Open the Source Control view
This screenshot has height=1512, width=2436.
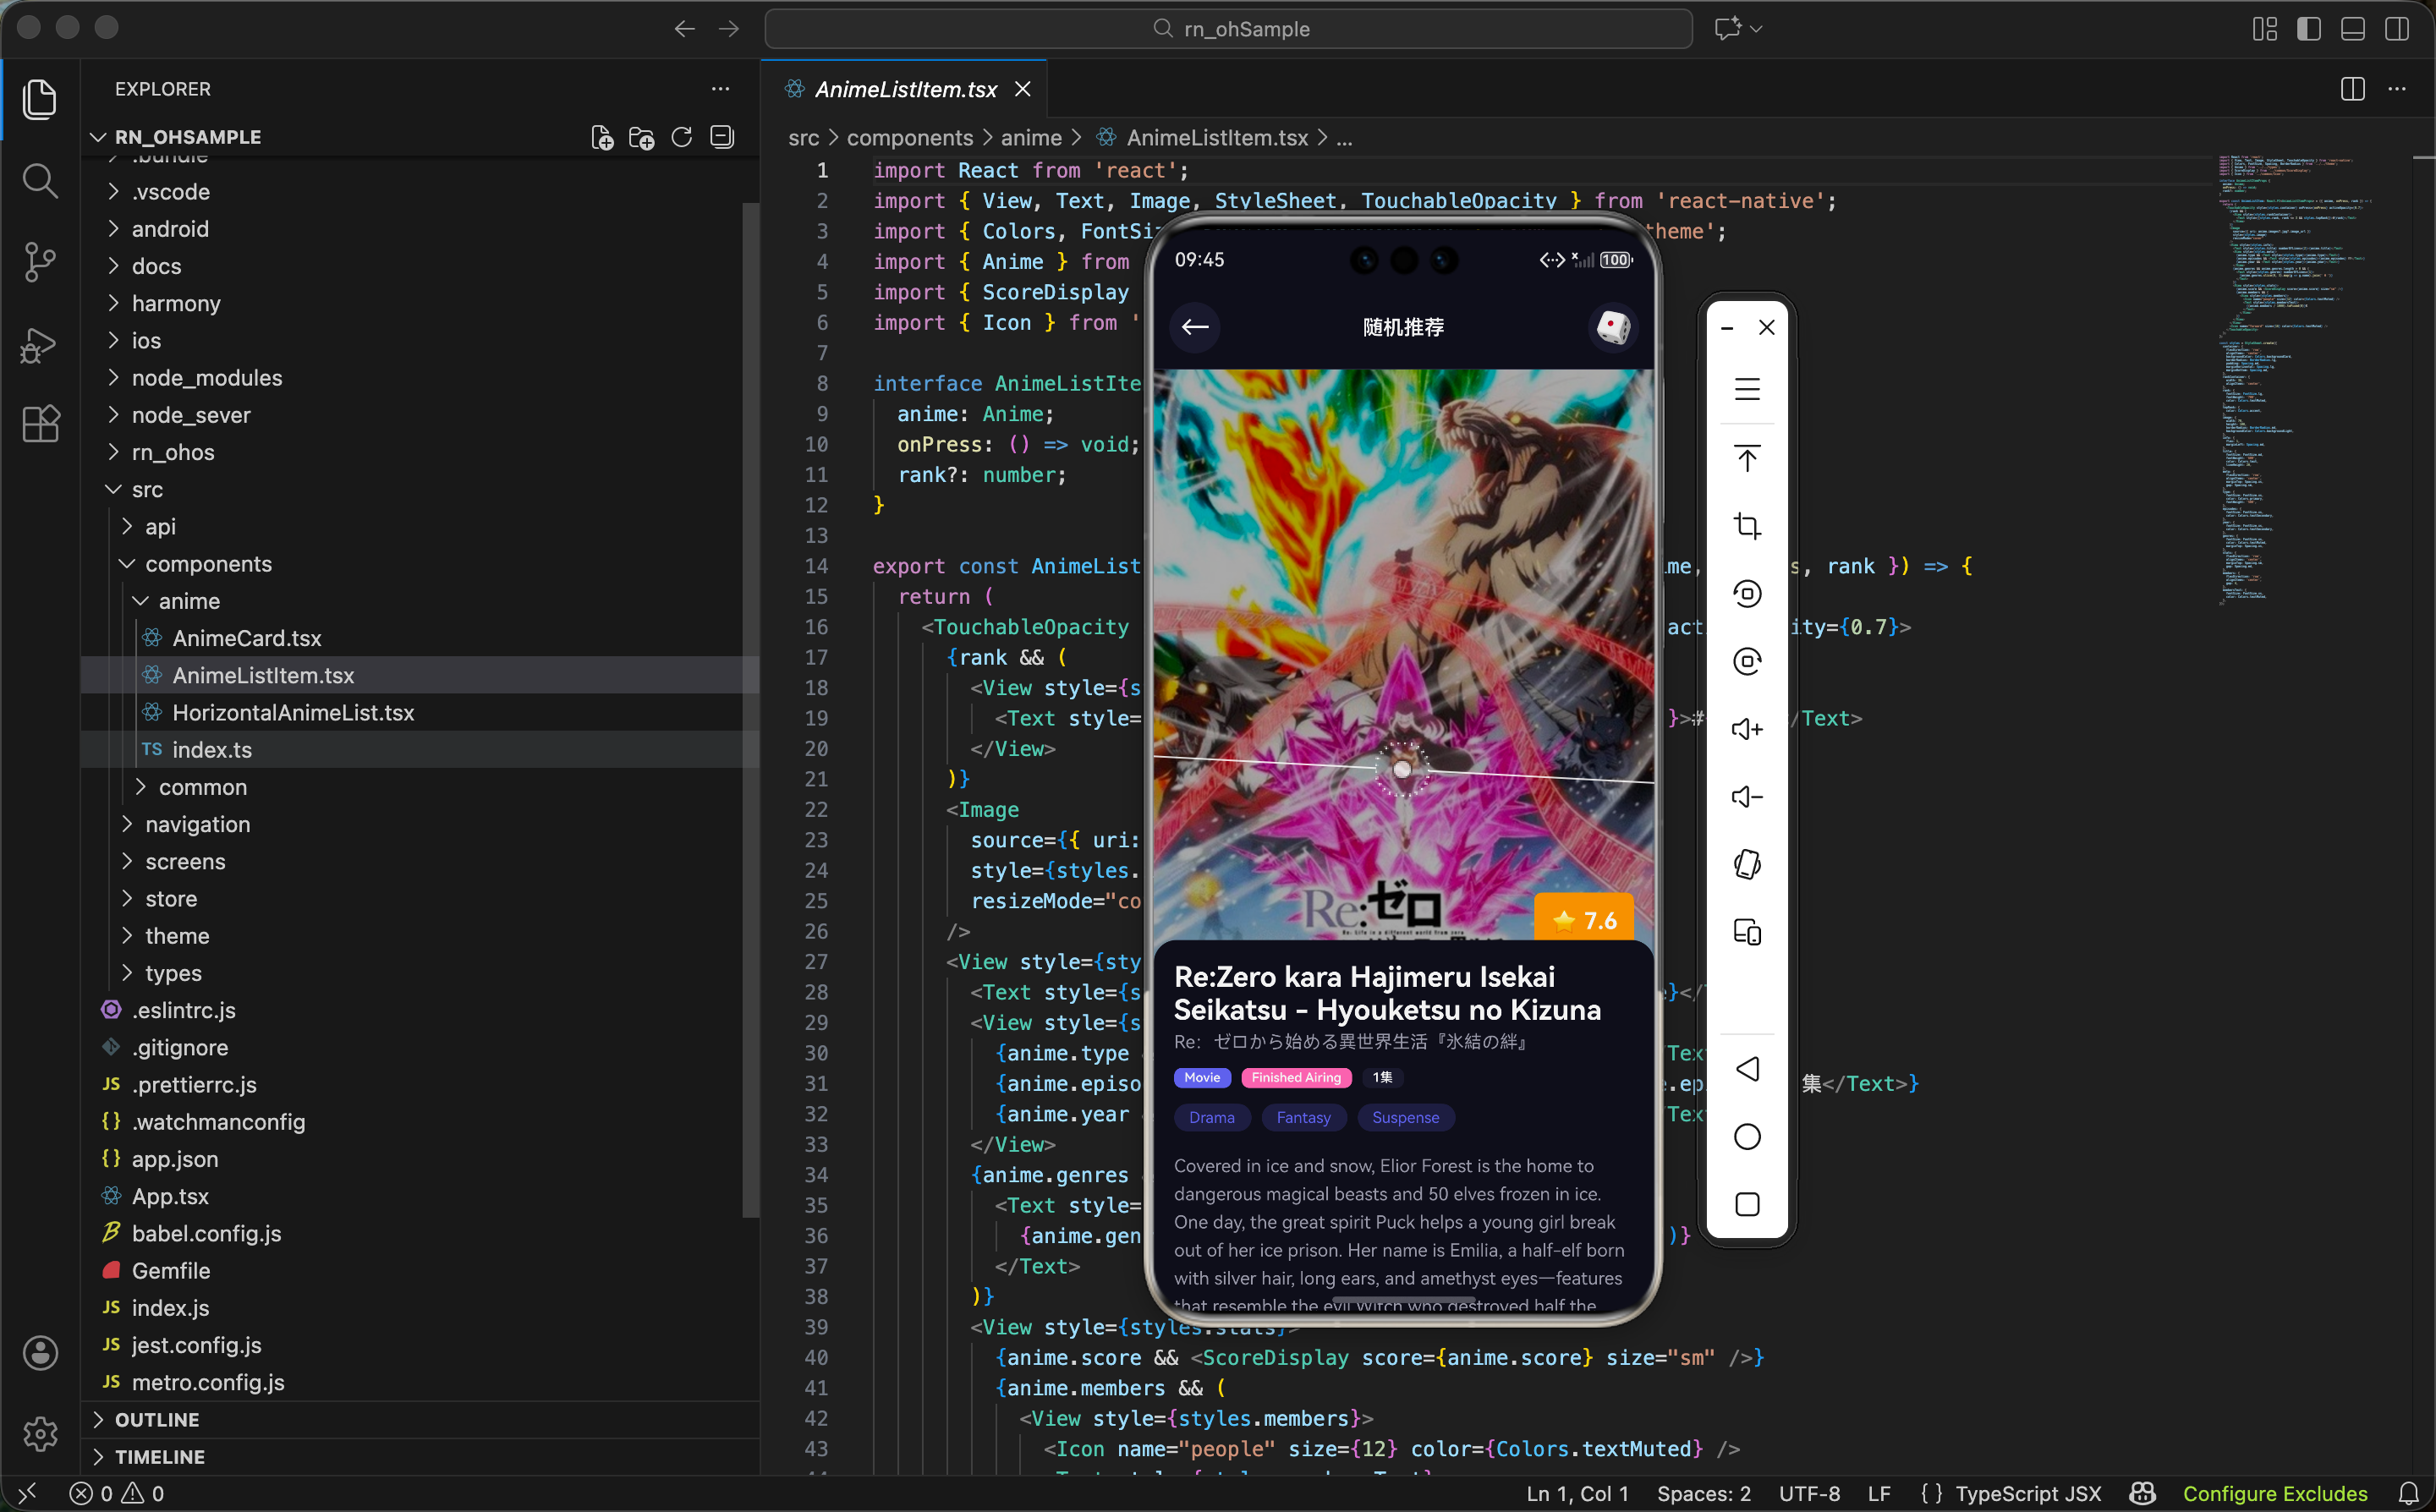tap(40, 262)
